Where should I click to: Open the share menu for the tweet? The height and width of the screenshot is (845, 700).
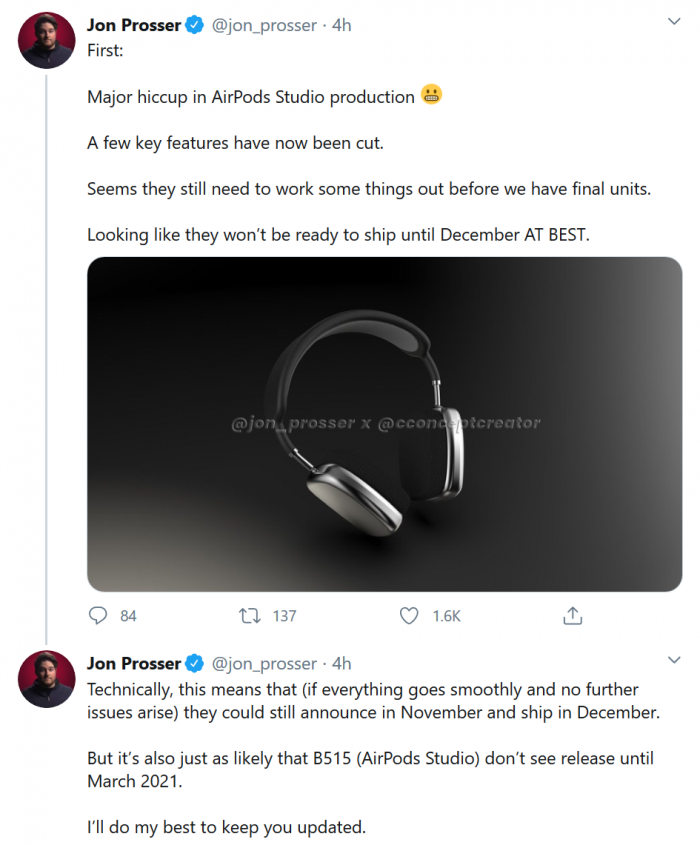coord(572,617)
